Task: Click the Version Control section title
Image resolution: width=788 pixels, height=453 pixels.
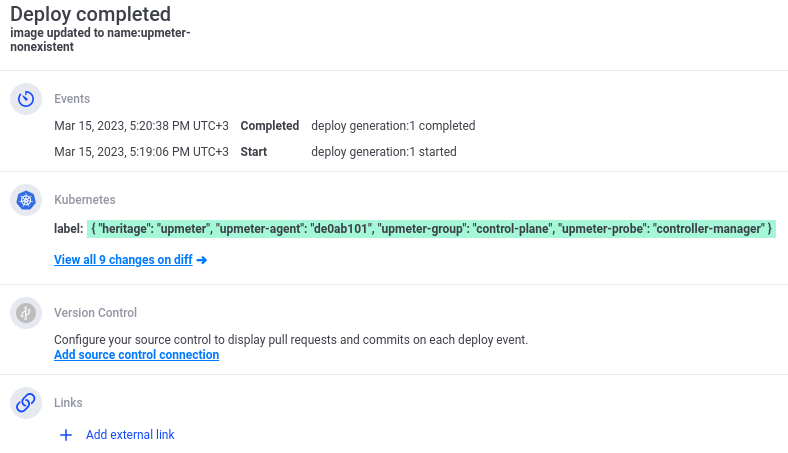Action: pos(95,313)
